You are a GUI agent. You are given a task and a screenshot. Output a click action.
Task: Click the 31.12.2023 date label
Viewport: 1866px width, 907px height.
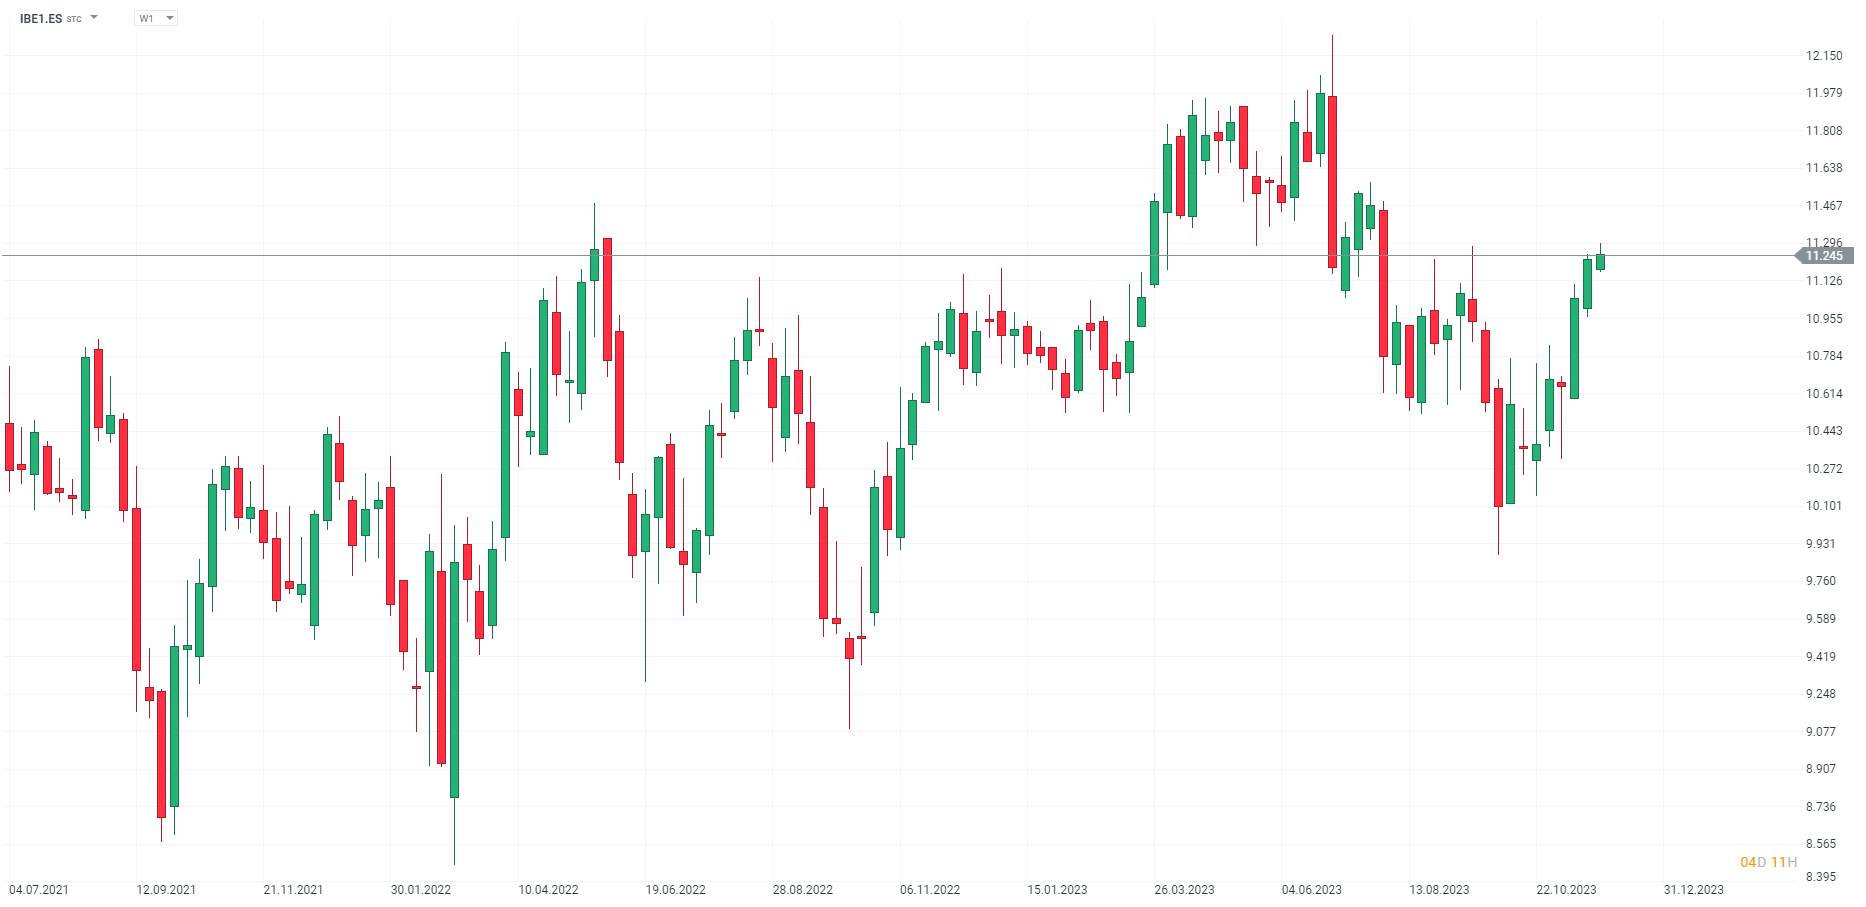point(1694,889)
